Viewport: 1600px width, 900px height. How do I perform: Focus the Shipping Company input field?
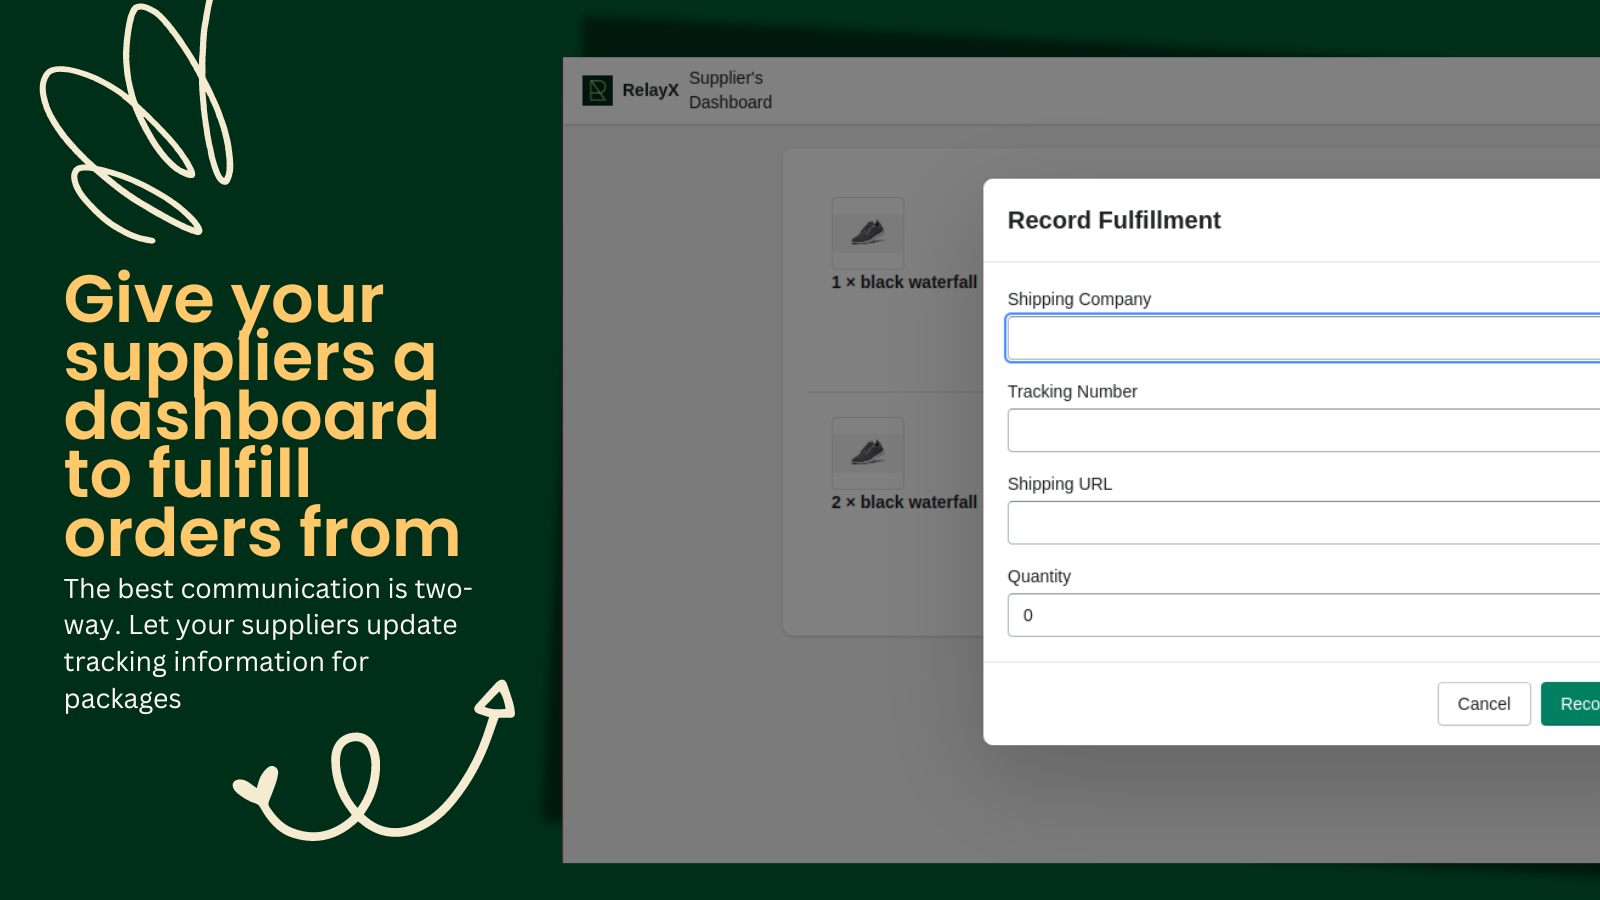(1304, 338)
